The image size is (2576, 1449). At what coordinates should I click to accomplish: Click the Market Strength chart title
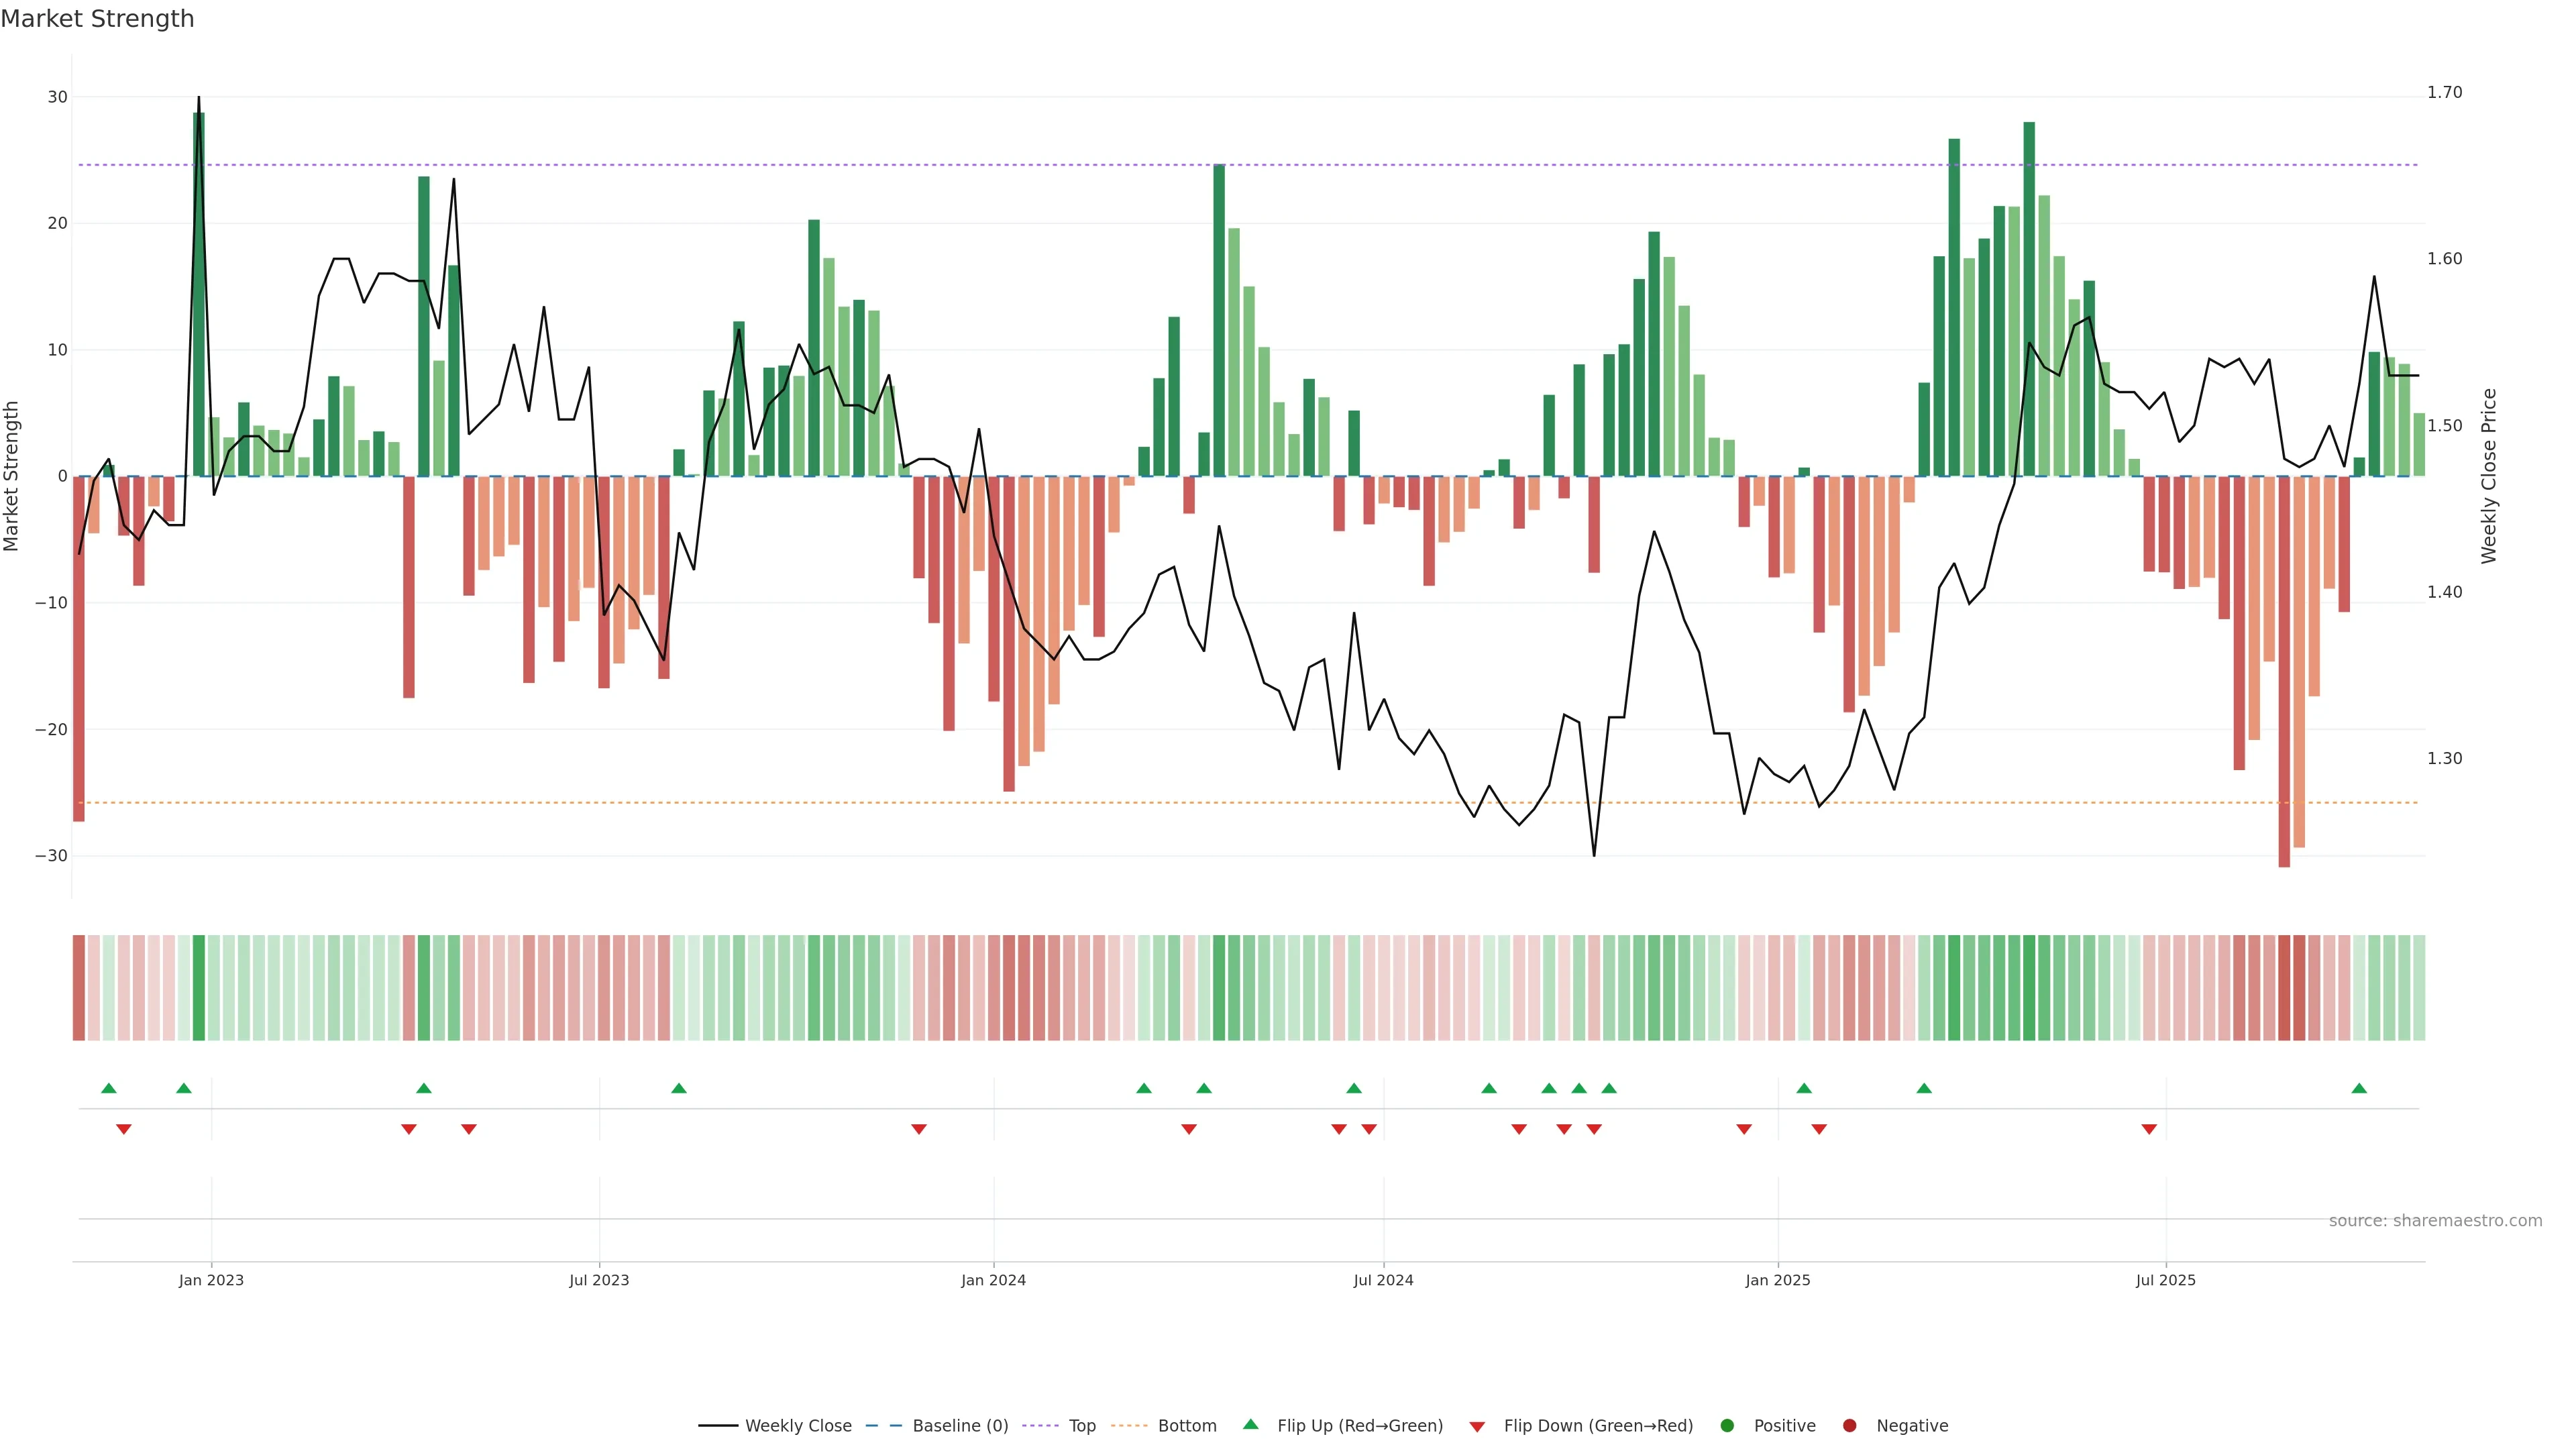coord(97,19)
